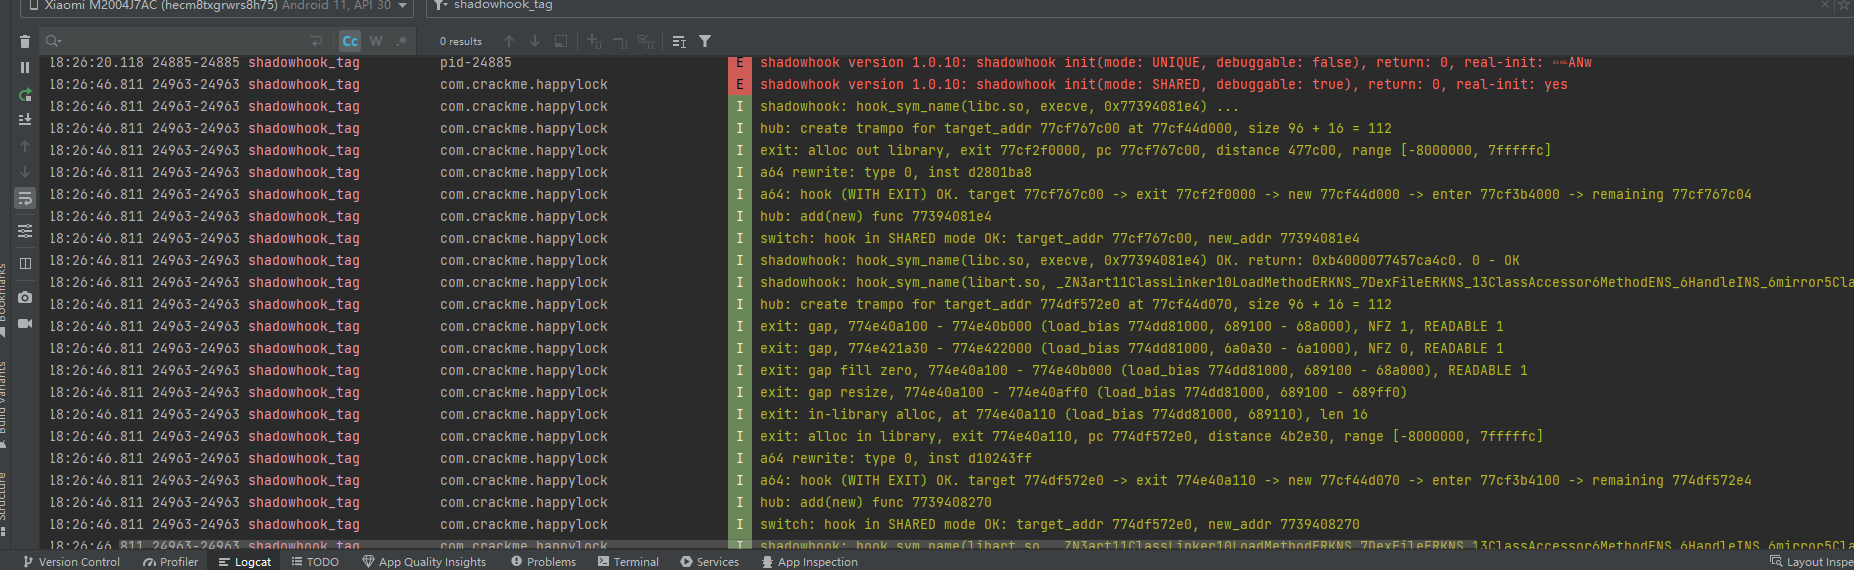Start screen recording with the video icon
Screen dimensions: 1854x570
(25, 323)
